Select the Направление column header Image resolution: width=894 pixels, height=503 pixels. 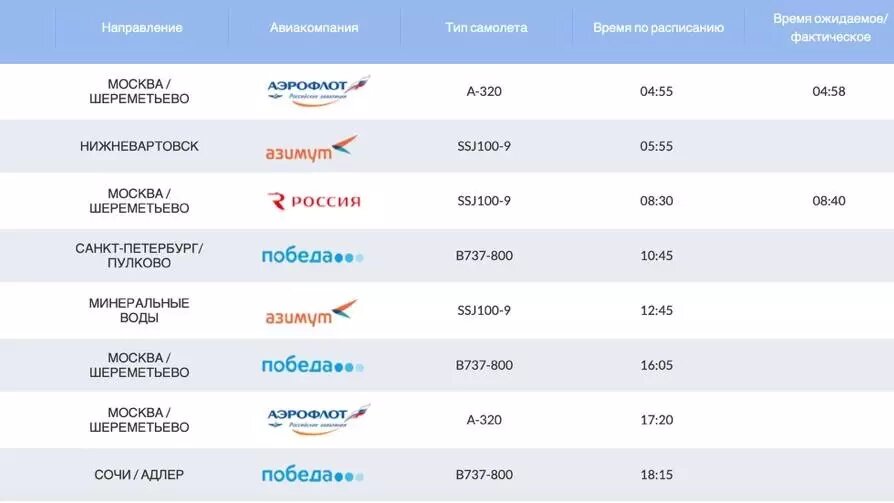pos(142,27)
